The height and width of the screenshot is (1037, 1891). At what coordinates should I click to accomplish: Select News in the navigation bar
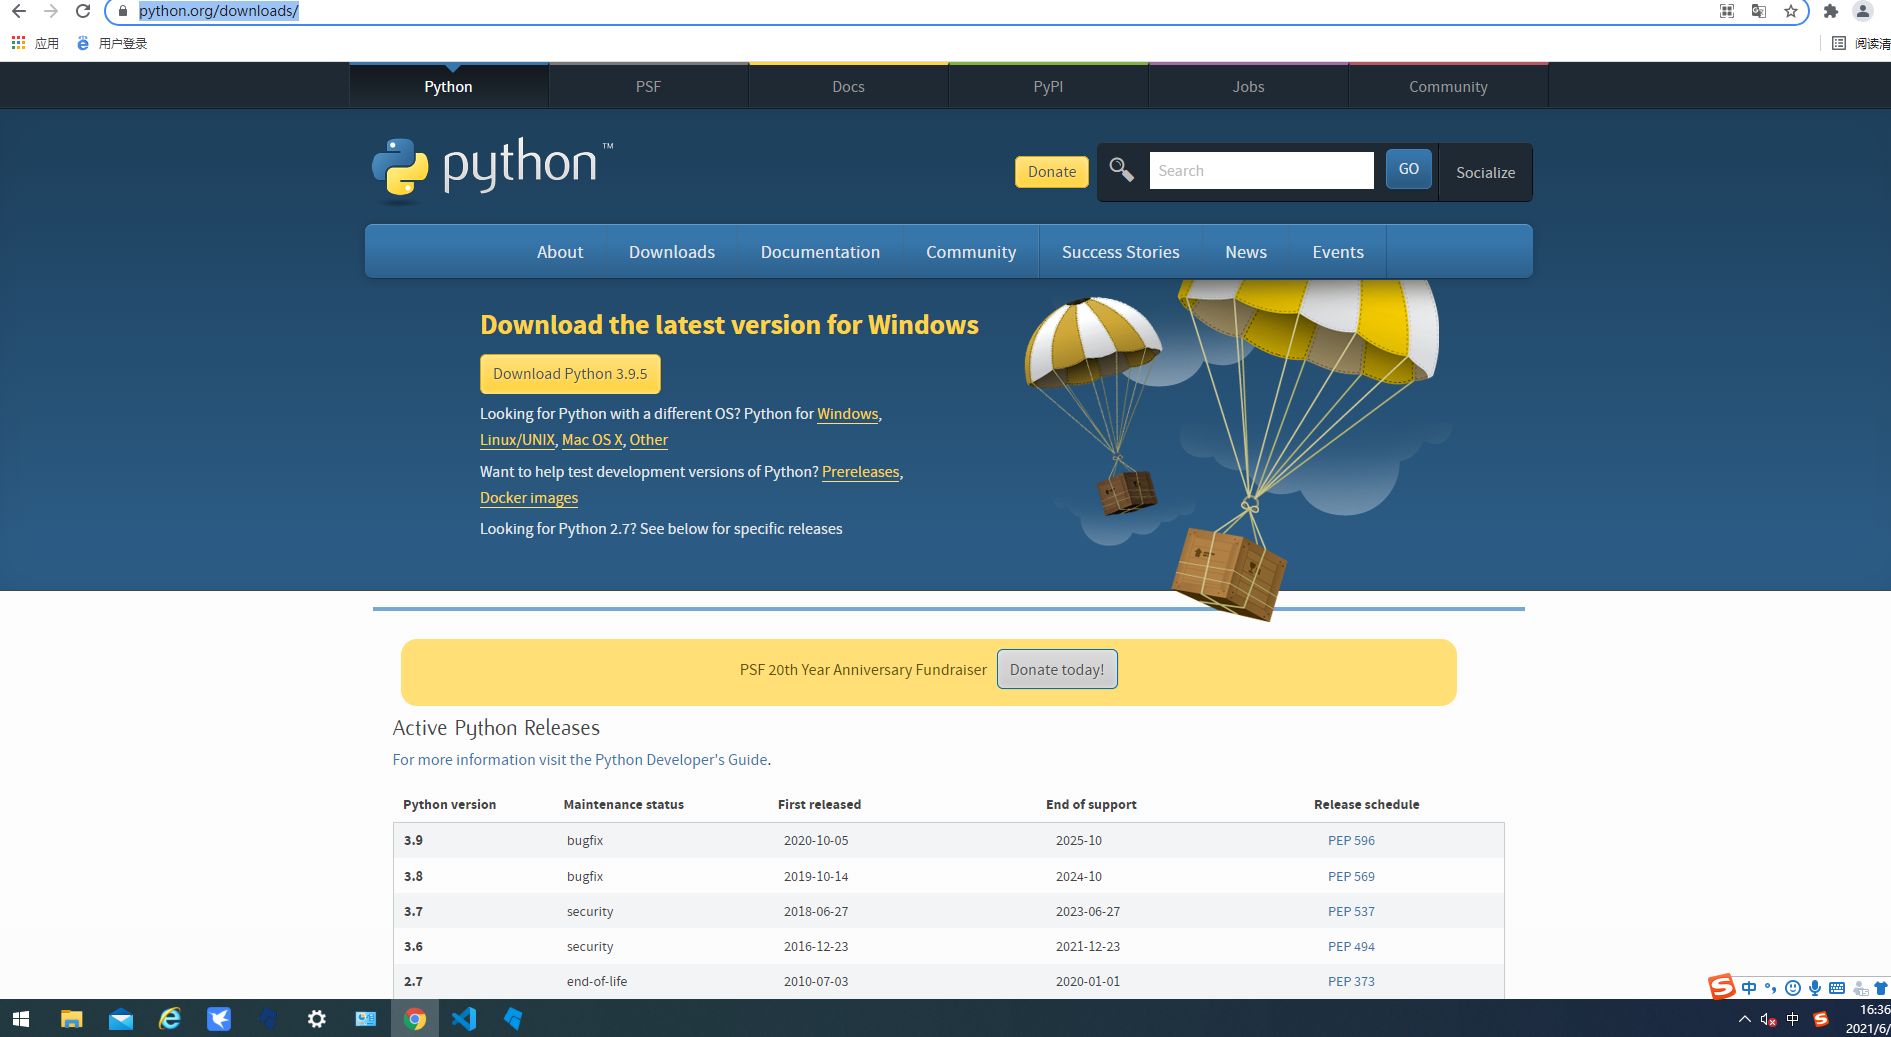pos(1245,251)
